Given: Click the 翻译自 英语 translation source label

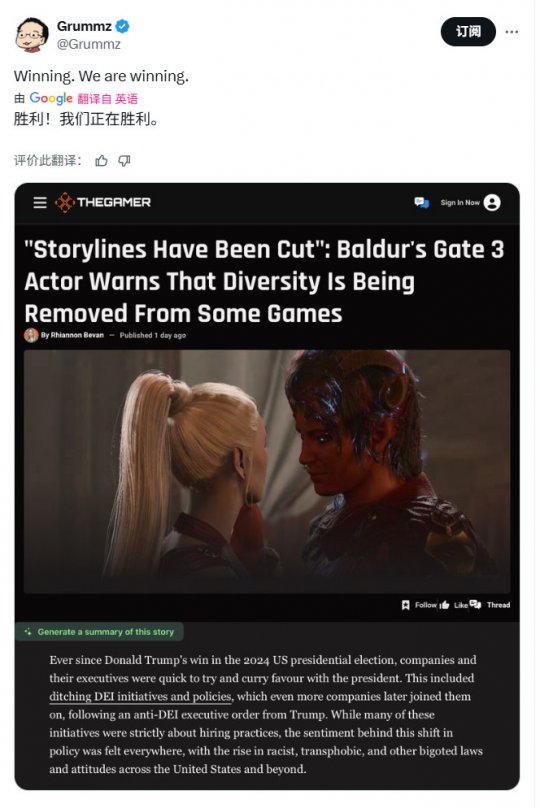Looking at the screenshot, I should coord(107,98).
